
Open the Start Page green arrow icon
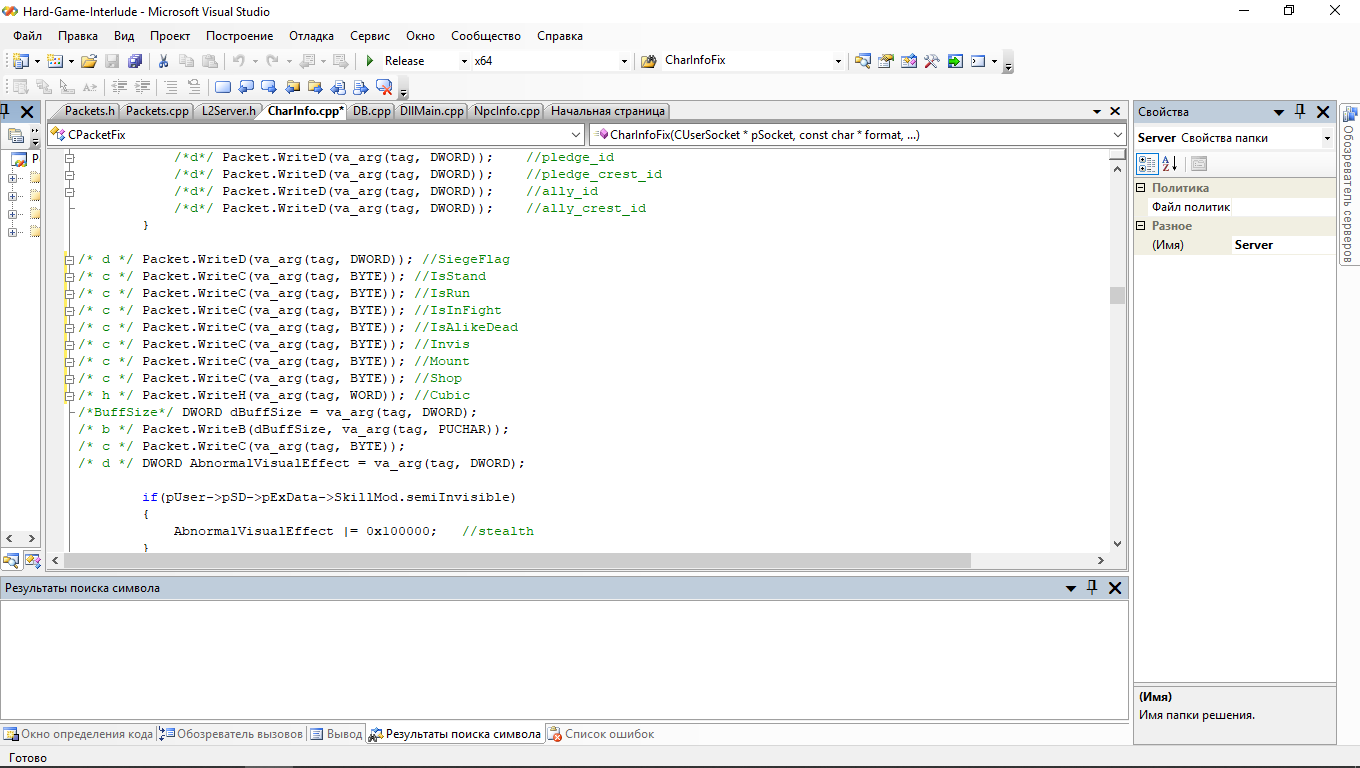[x=955, y=61]
